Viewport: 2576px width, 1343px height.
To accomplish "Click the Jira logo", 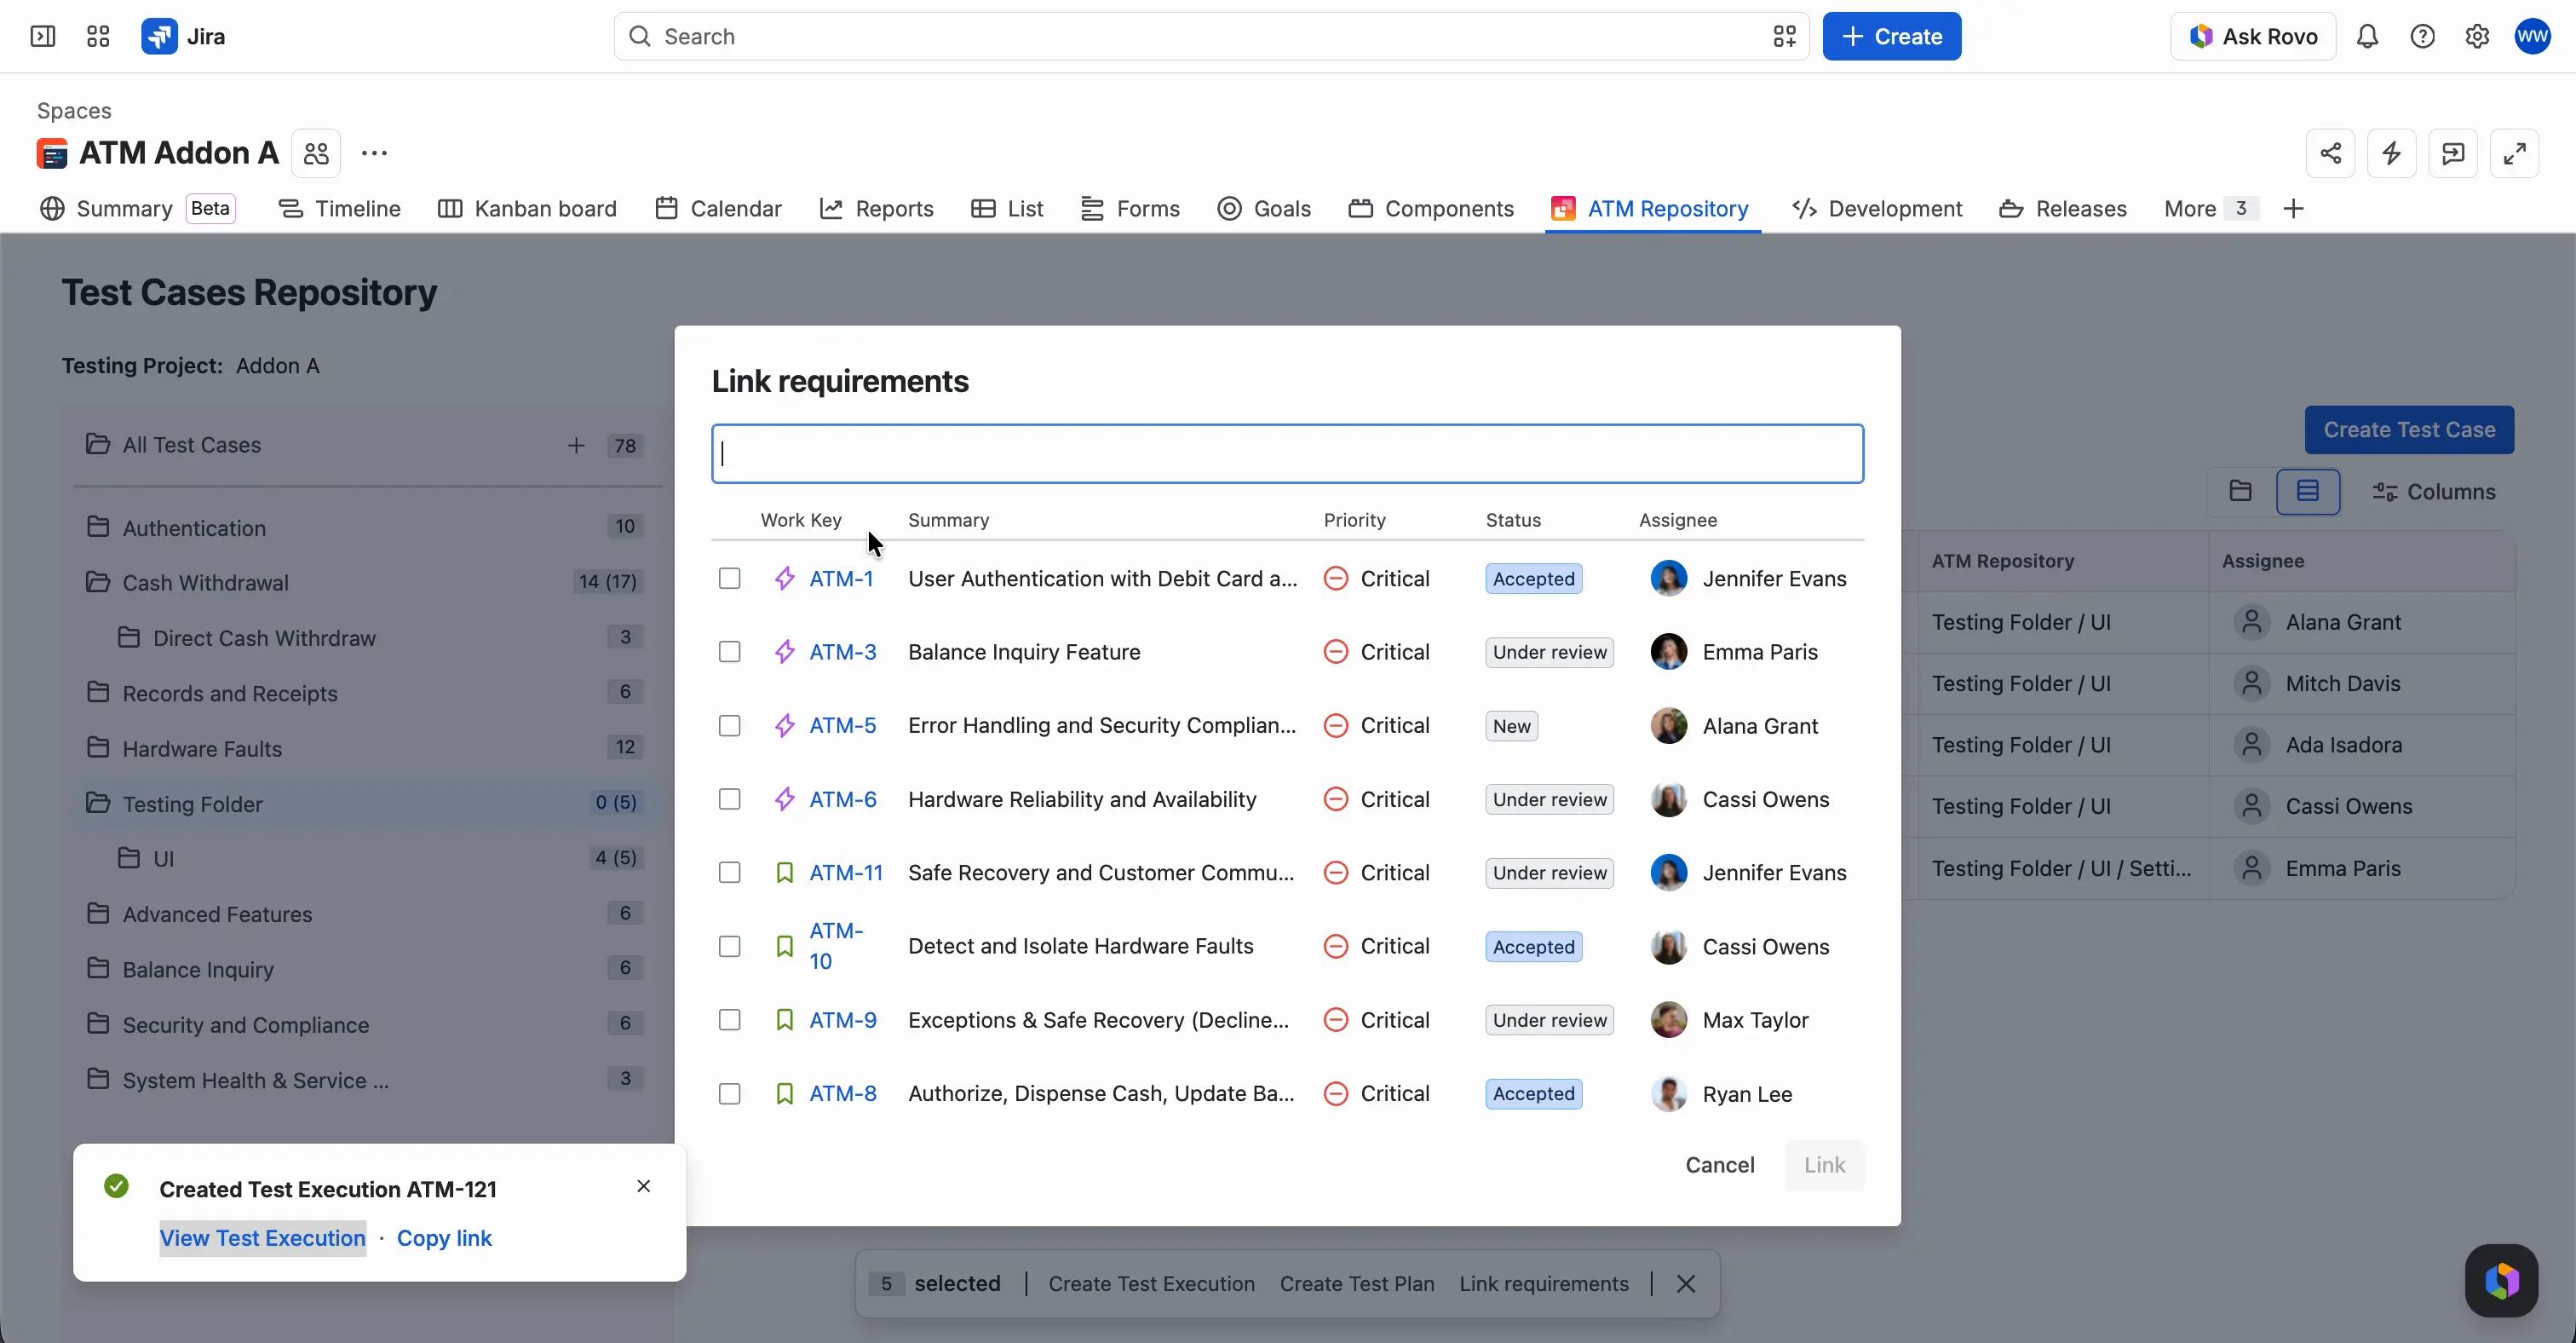I will [x=184, y=37].
